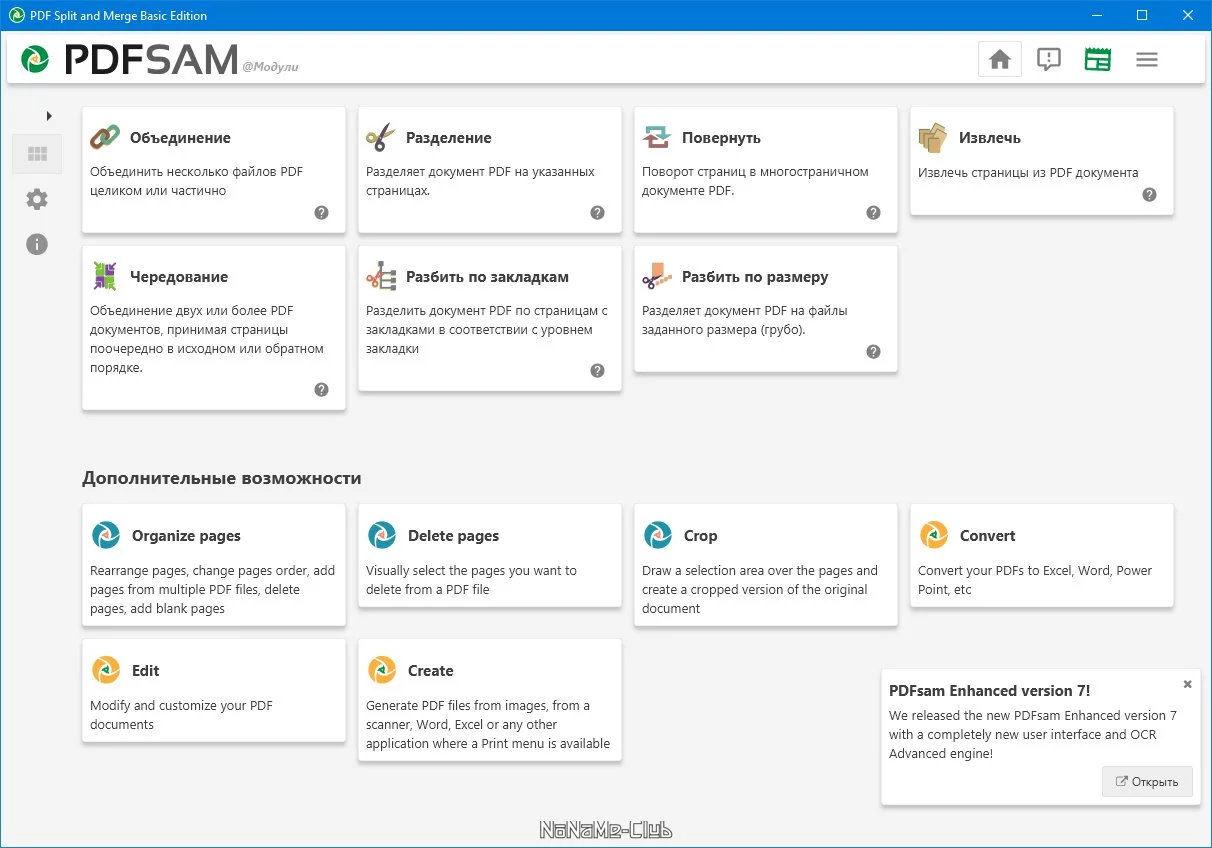The width and height of the screenshot is (1212, 848).
Task: Open the green news panel icon
Action: [x=1098, y=60]
